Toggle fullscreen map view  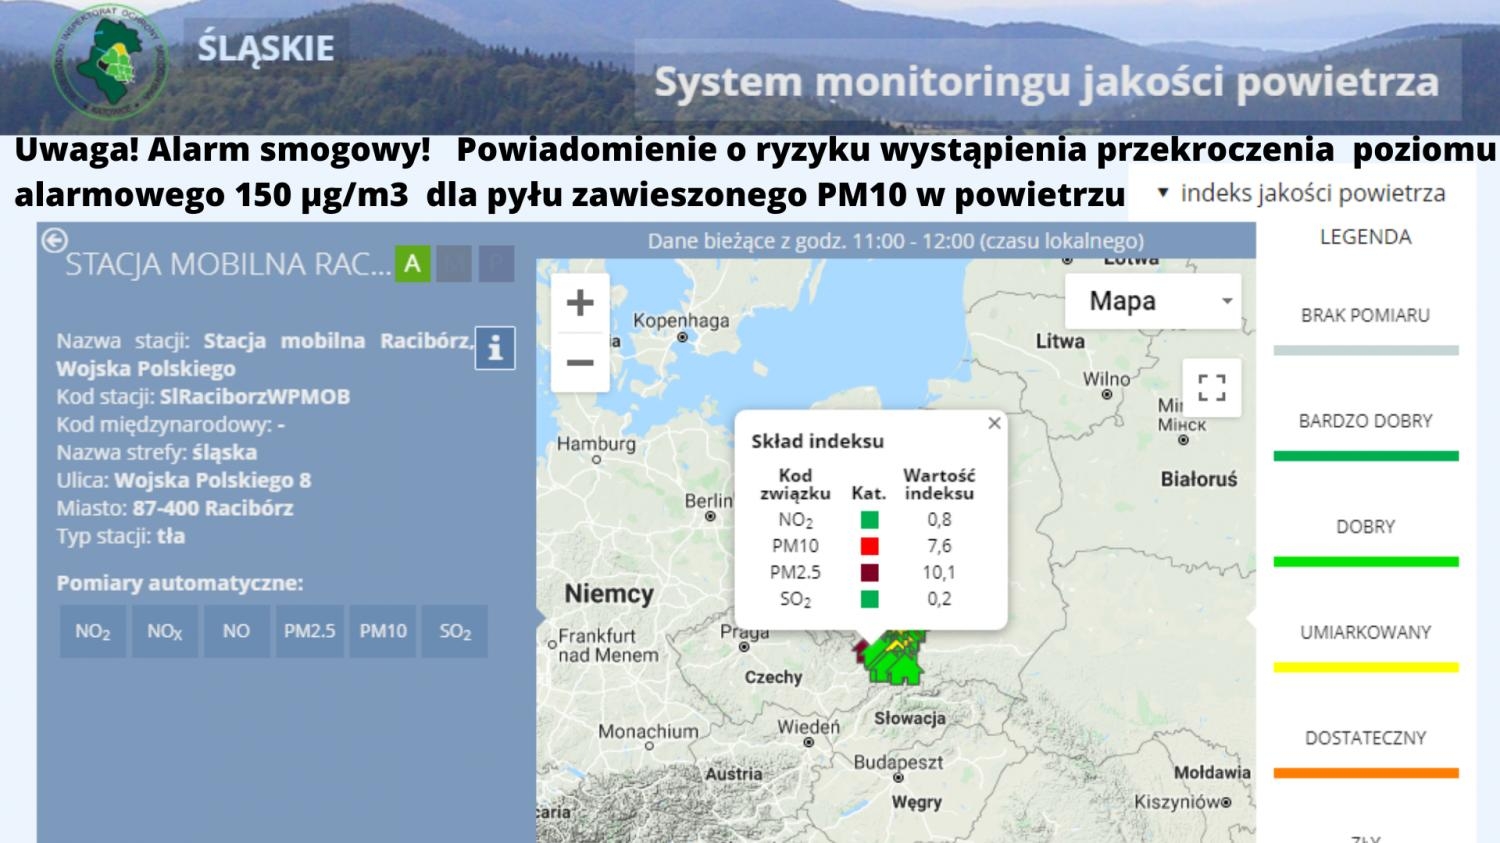click(x=1211, y=387)
